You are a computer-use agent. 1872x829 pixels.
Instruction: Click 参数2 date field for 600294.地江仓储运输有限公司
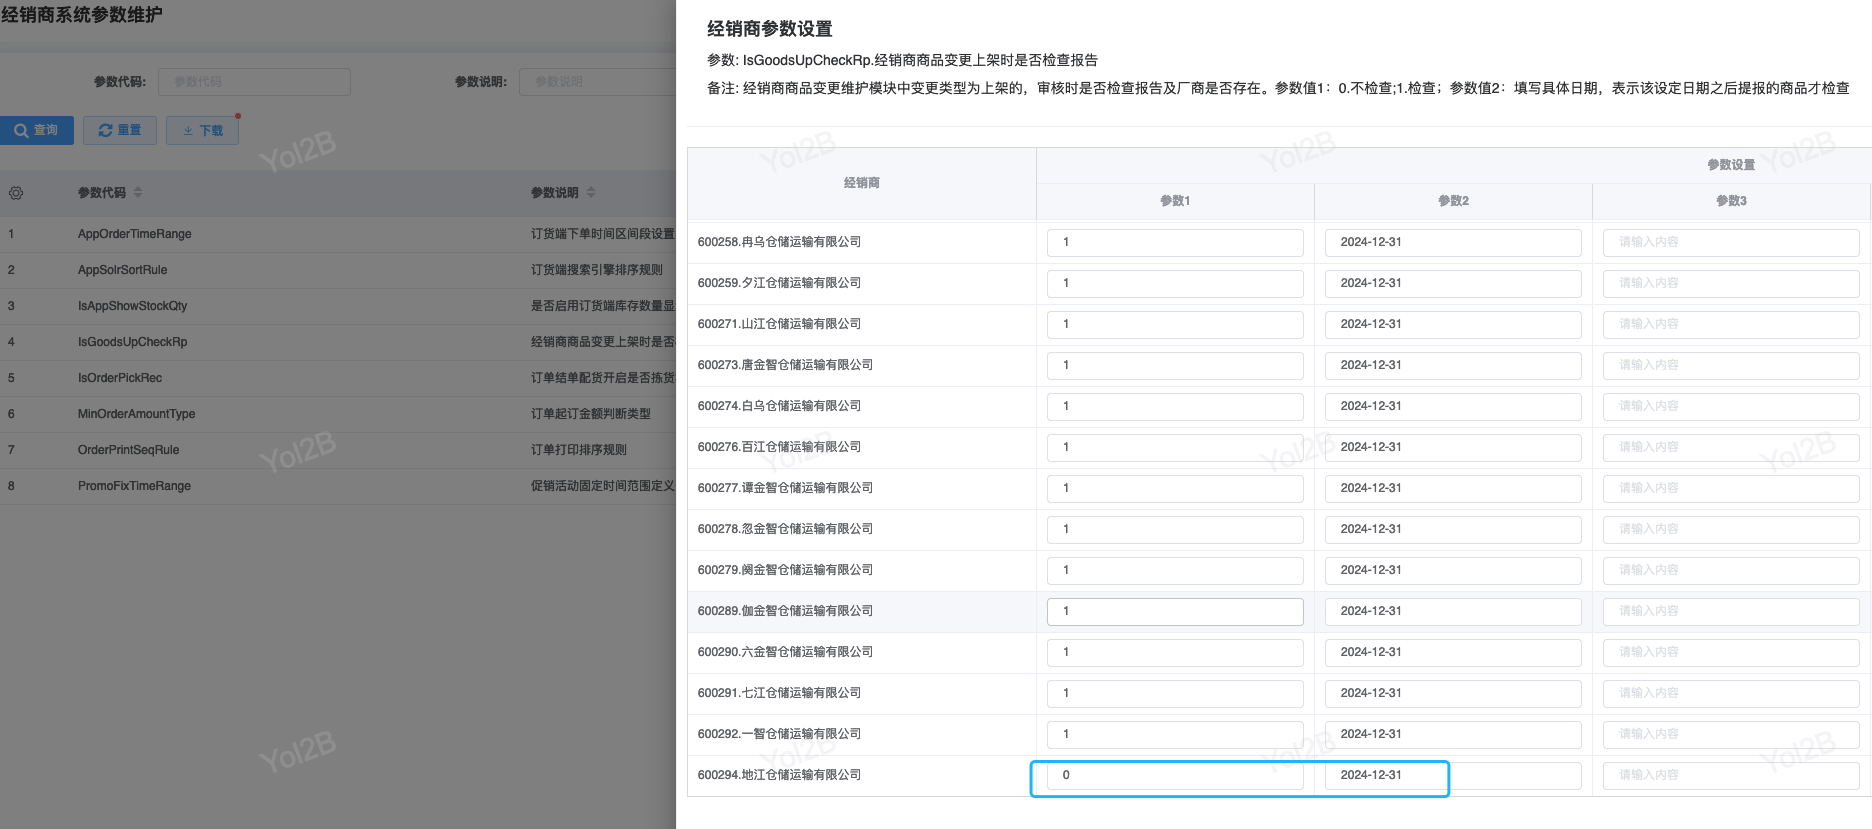pyautogui.click(x=1452, y=776)
